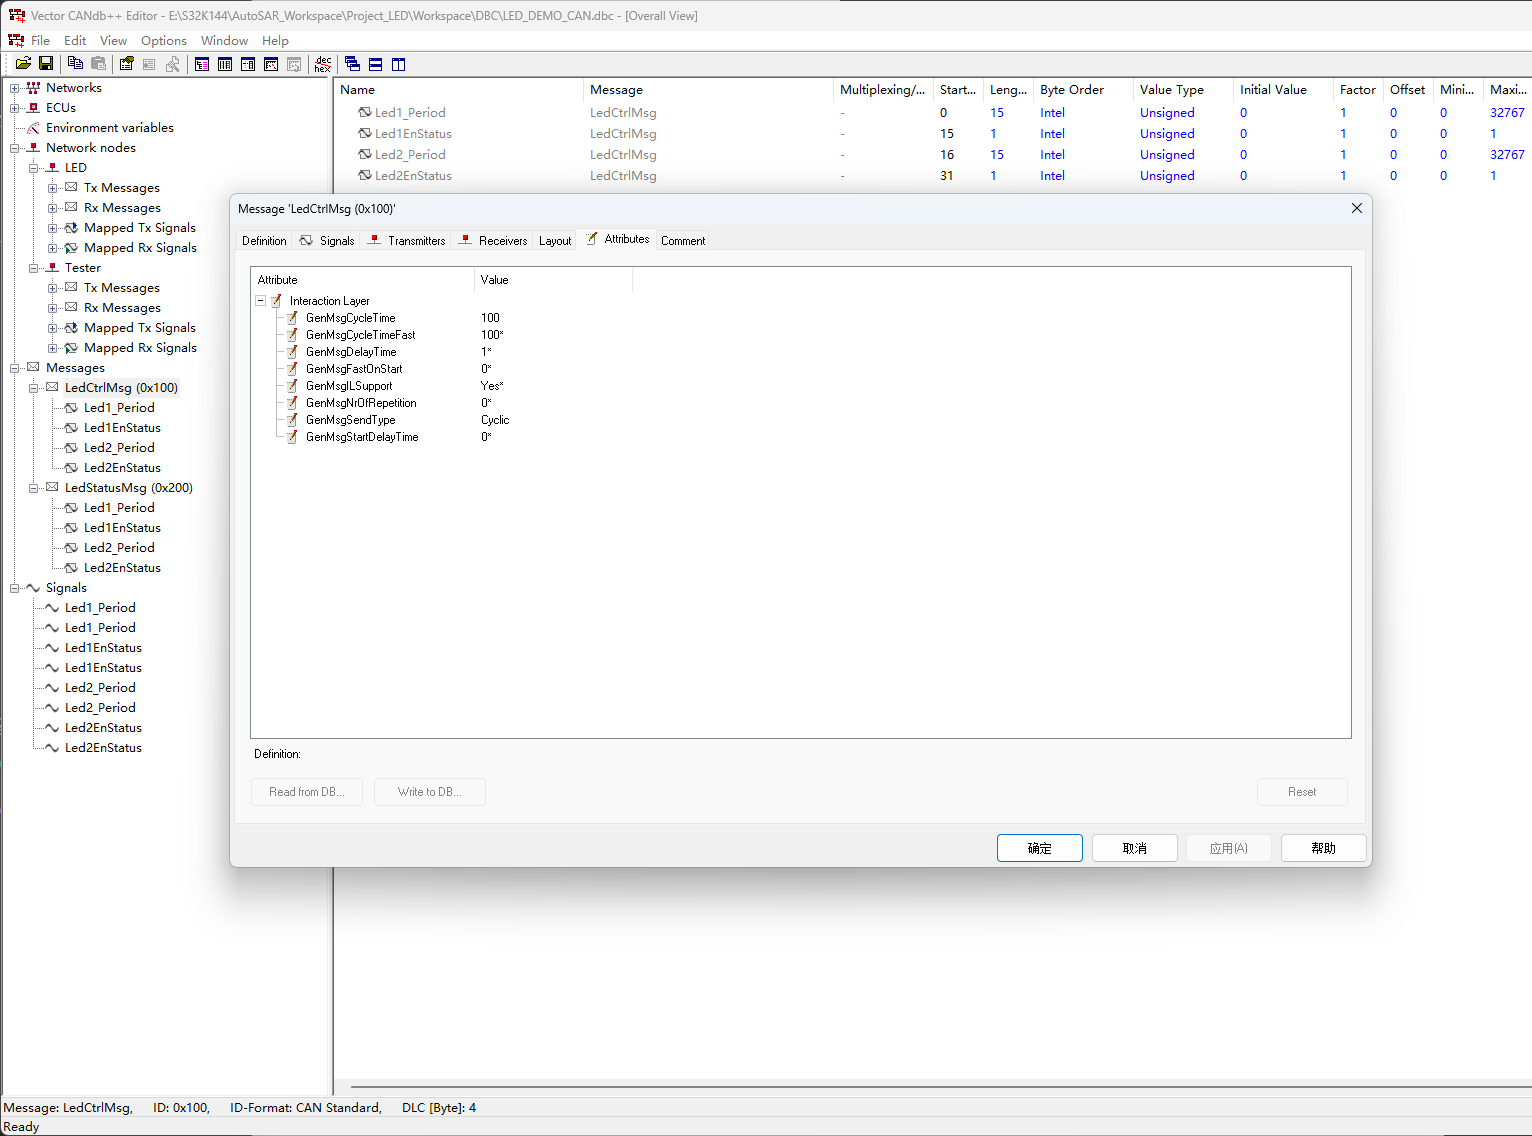Expand Mapped Tx Signals under Tester

[53, 328]
